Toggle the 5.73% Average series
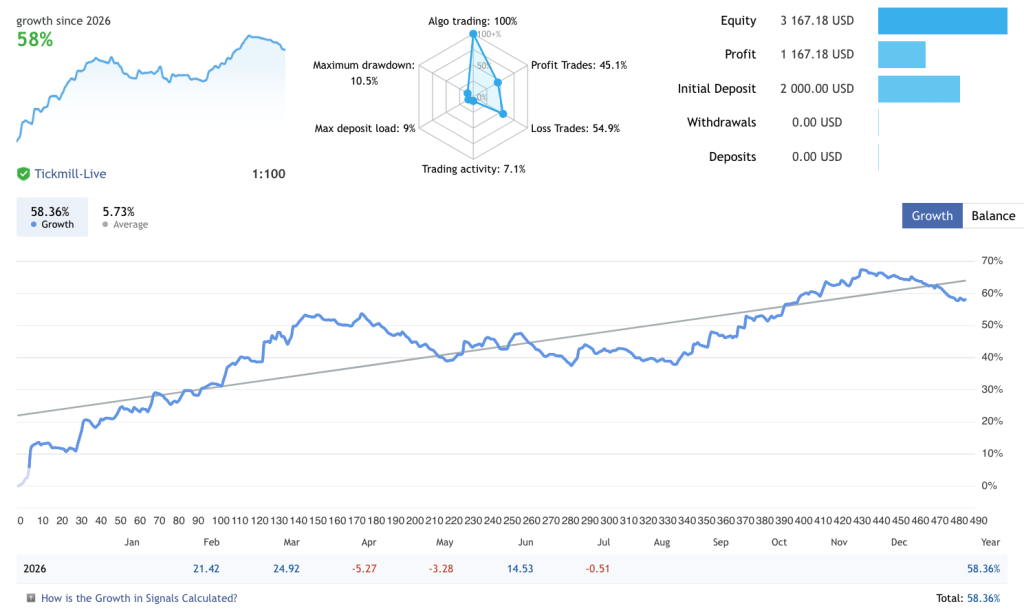The image size is (1024, 615). [x=125, y=217]
